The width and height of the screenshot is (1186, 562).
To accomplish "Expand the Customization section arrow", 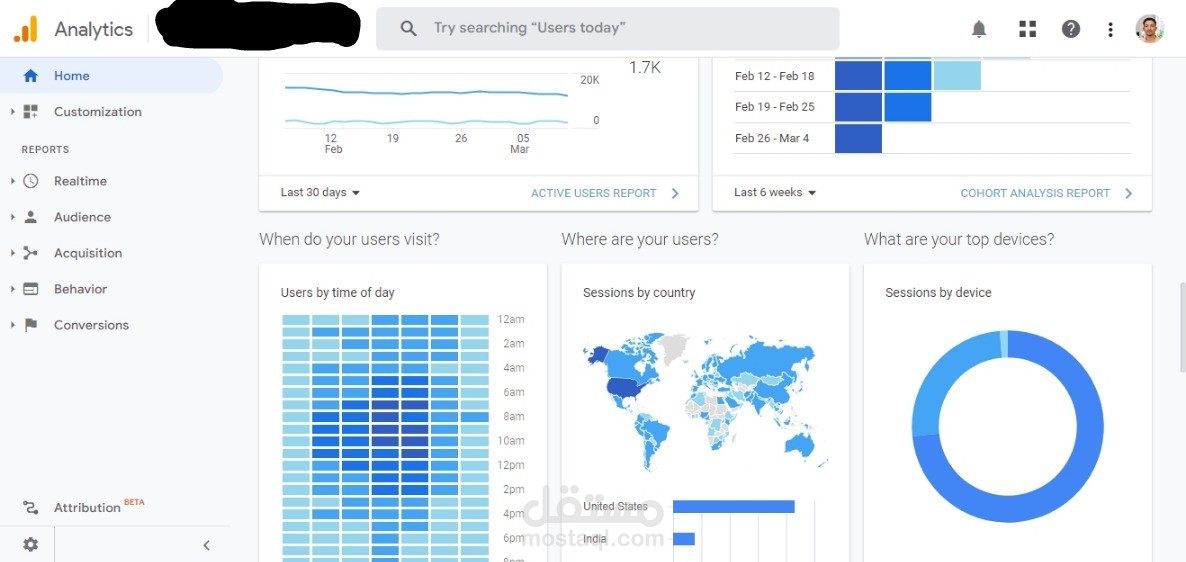I will (12, 112).
